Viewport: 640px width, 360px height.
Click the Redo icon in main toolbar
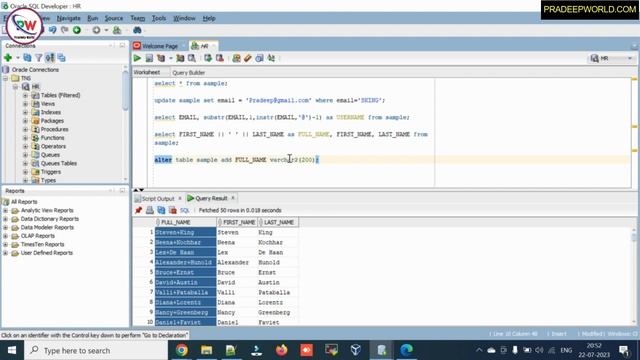pos(64,30)
